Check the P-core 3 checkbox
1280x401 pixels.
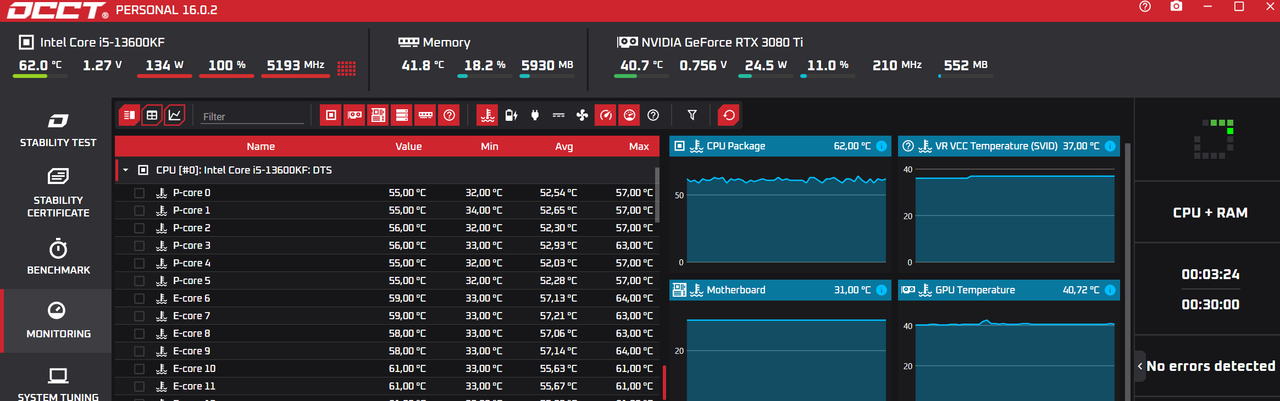(139, 245)
